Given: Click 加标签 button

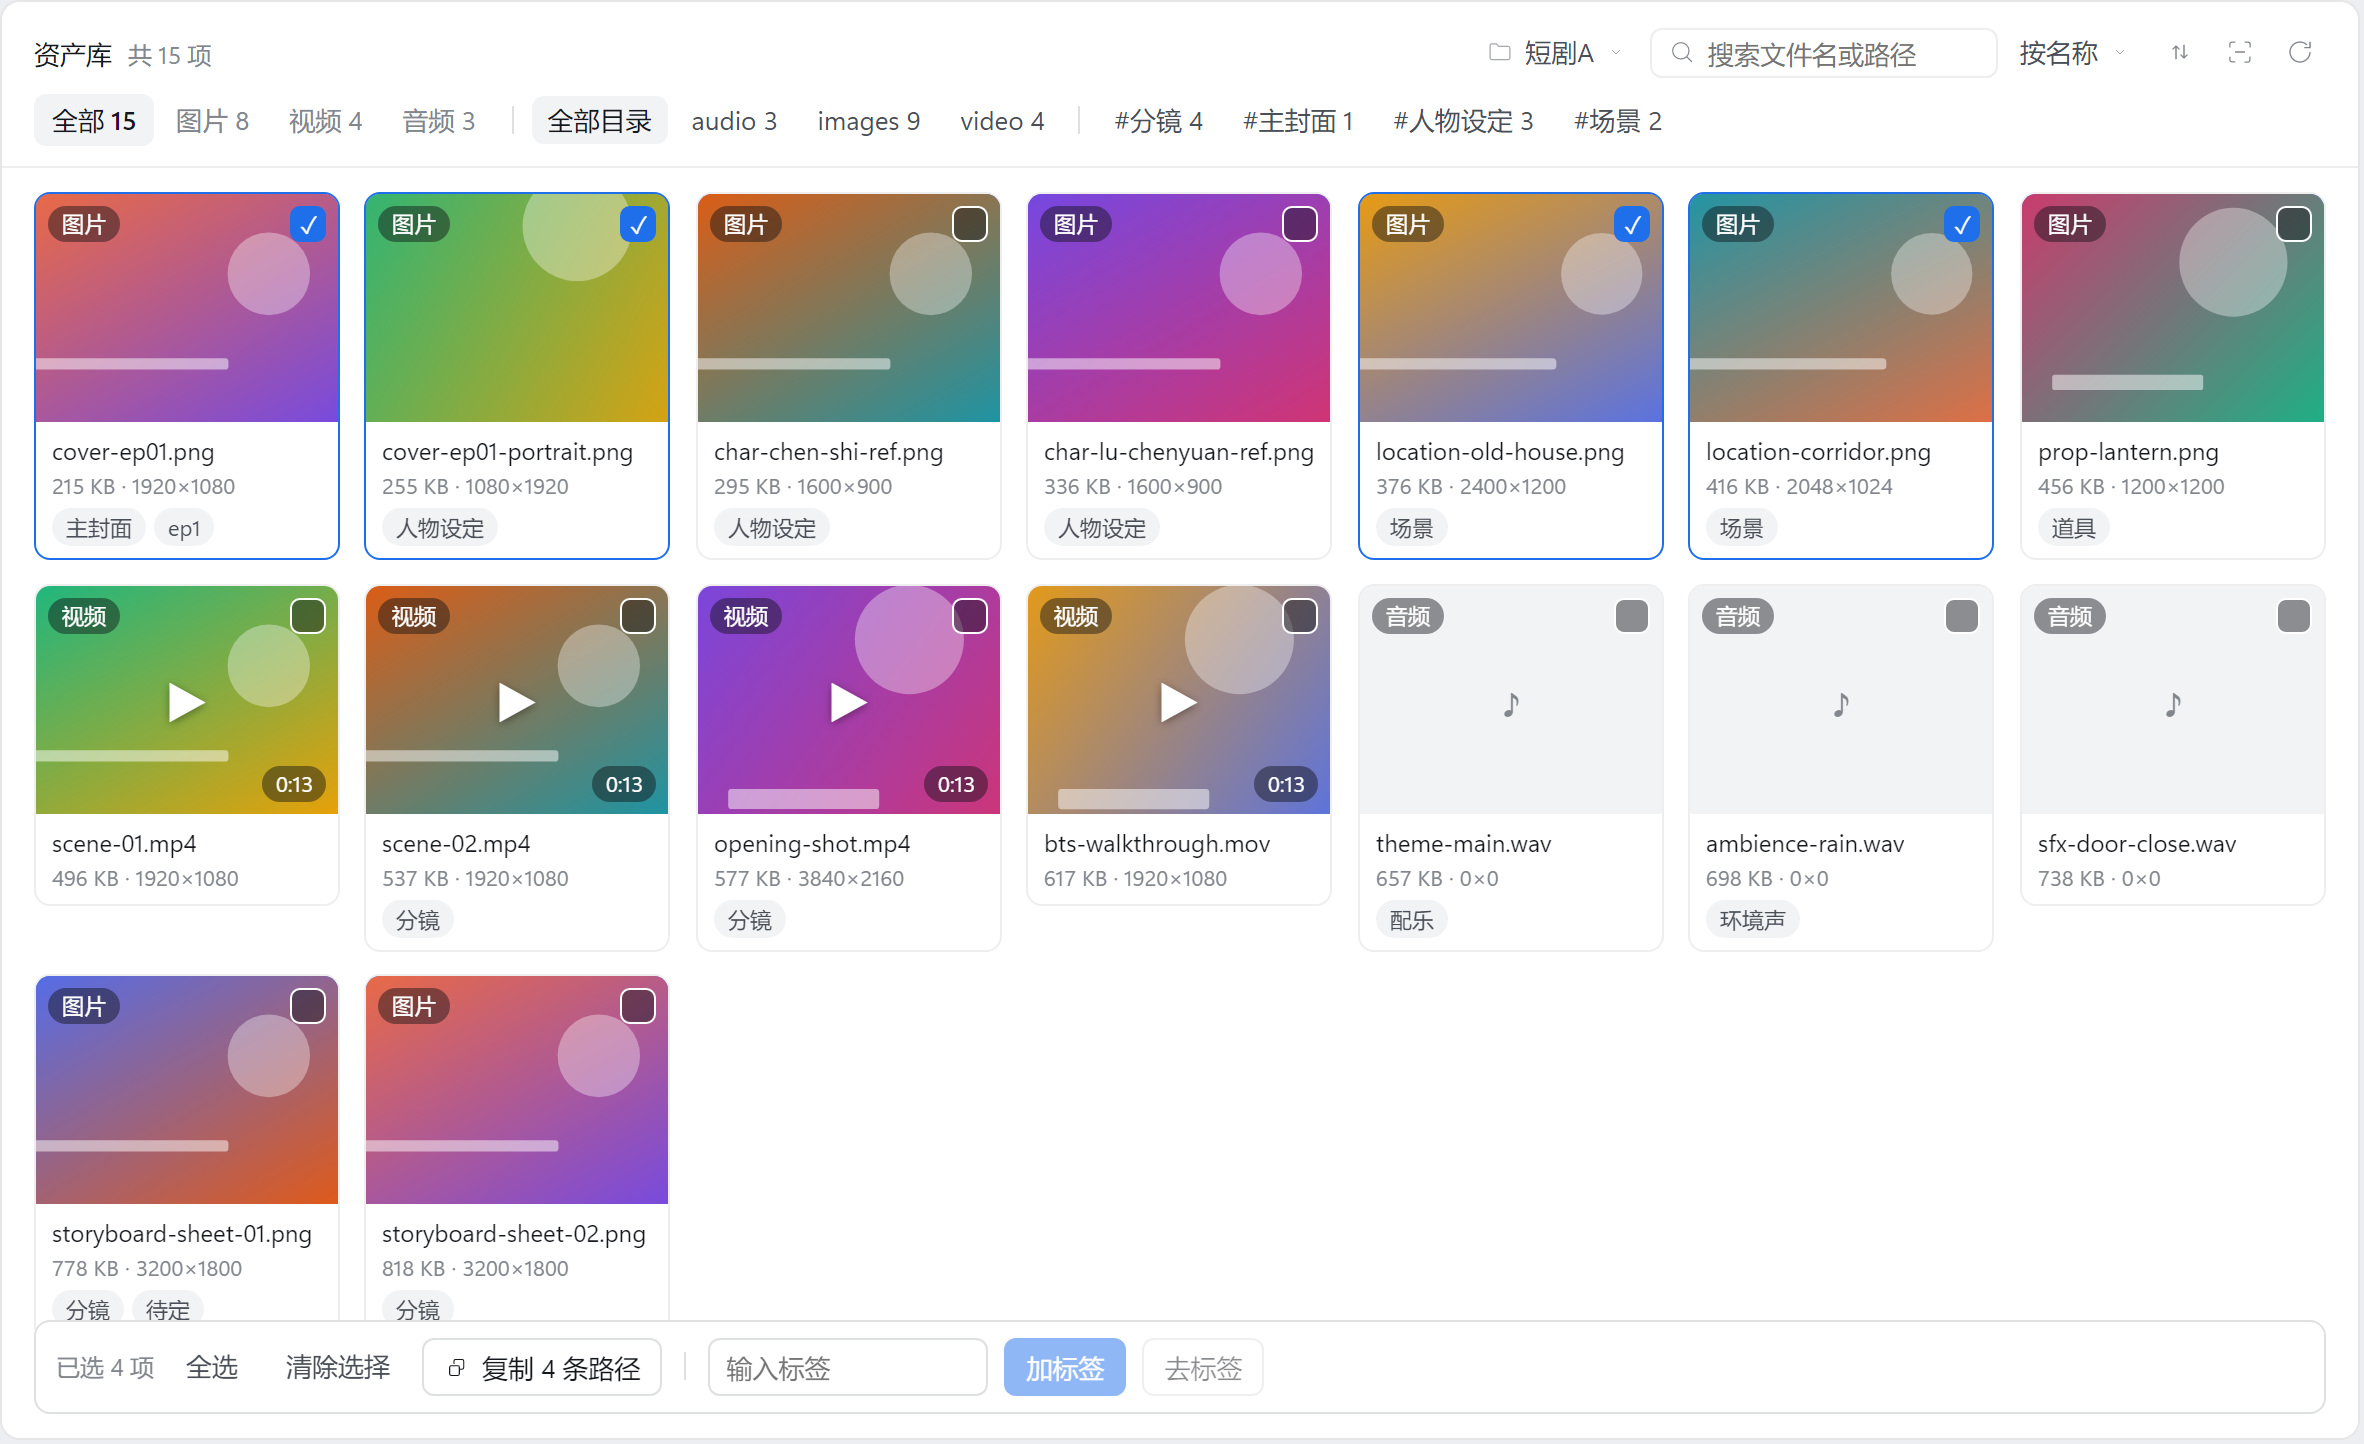Looking at the screenshot, I should (1064, 1367).
